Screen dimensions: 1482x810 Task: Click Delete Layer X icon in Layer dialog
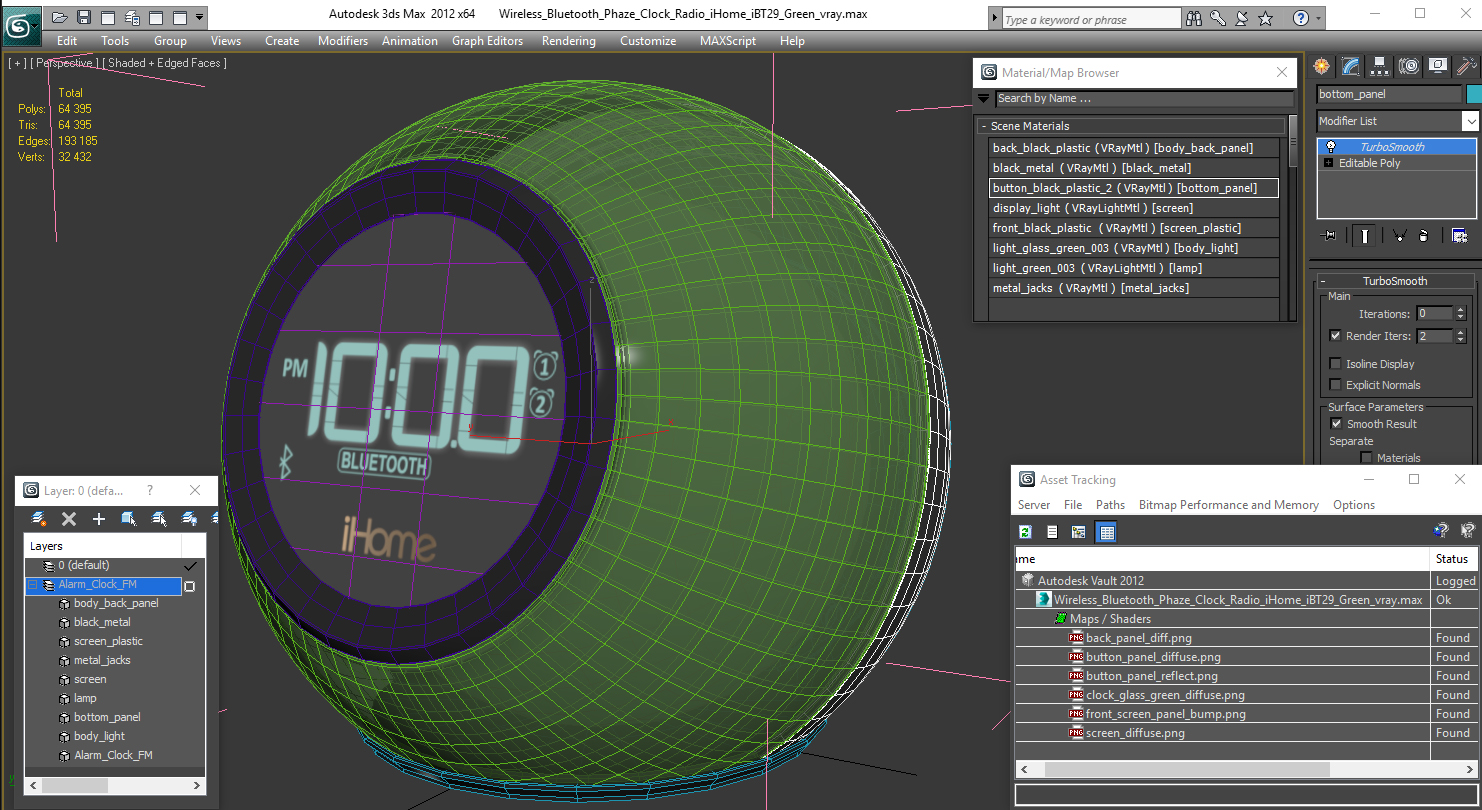(69, 518)
